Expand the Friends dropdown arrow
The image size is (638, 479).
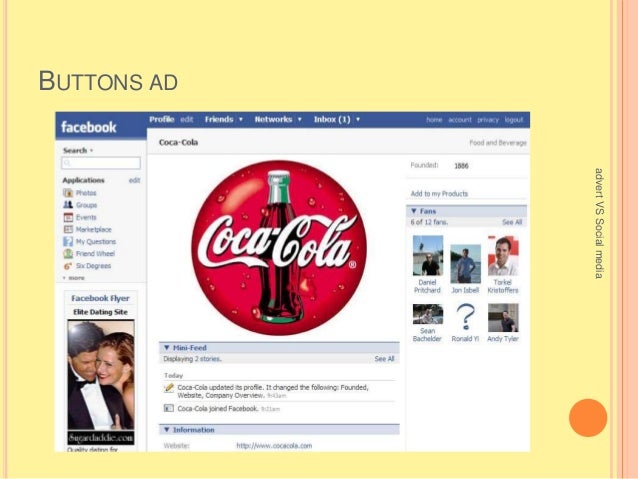click(x=241, y=119)
